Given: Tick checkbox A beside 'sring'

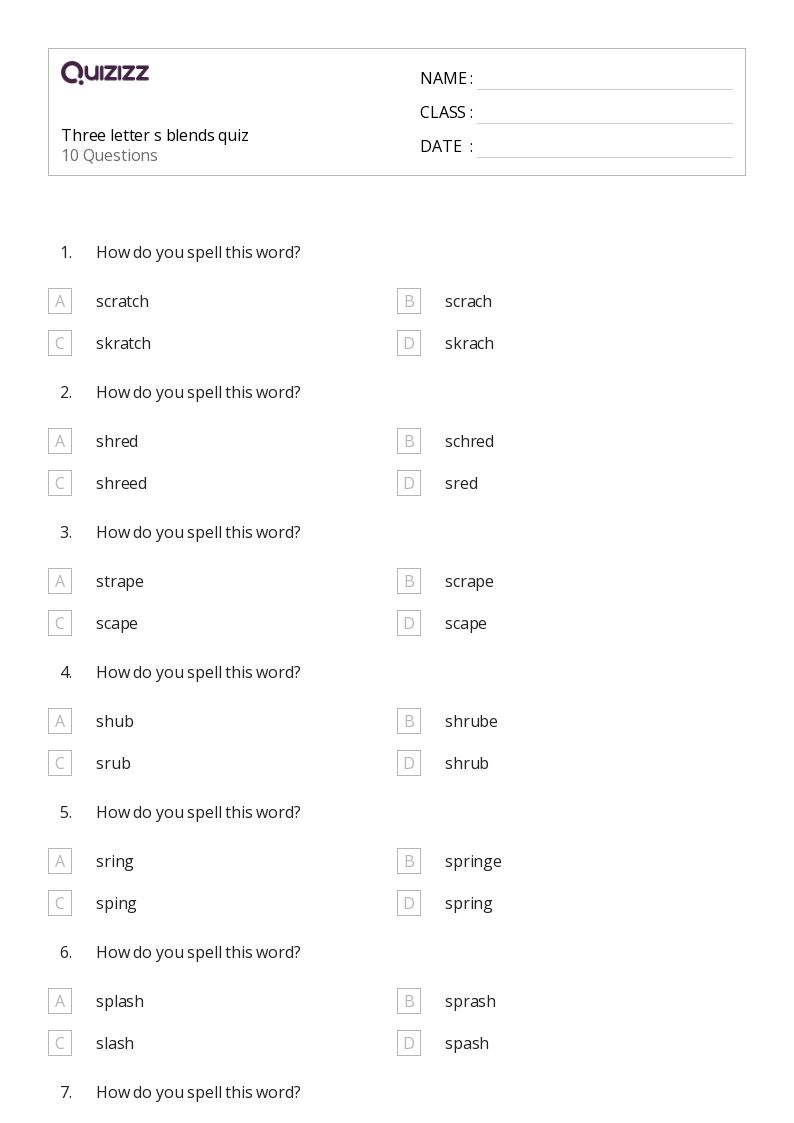Looking at the screenshot, I should coord(60,861).
